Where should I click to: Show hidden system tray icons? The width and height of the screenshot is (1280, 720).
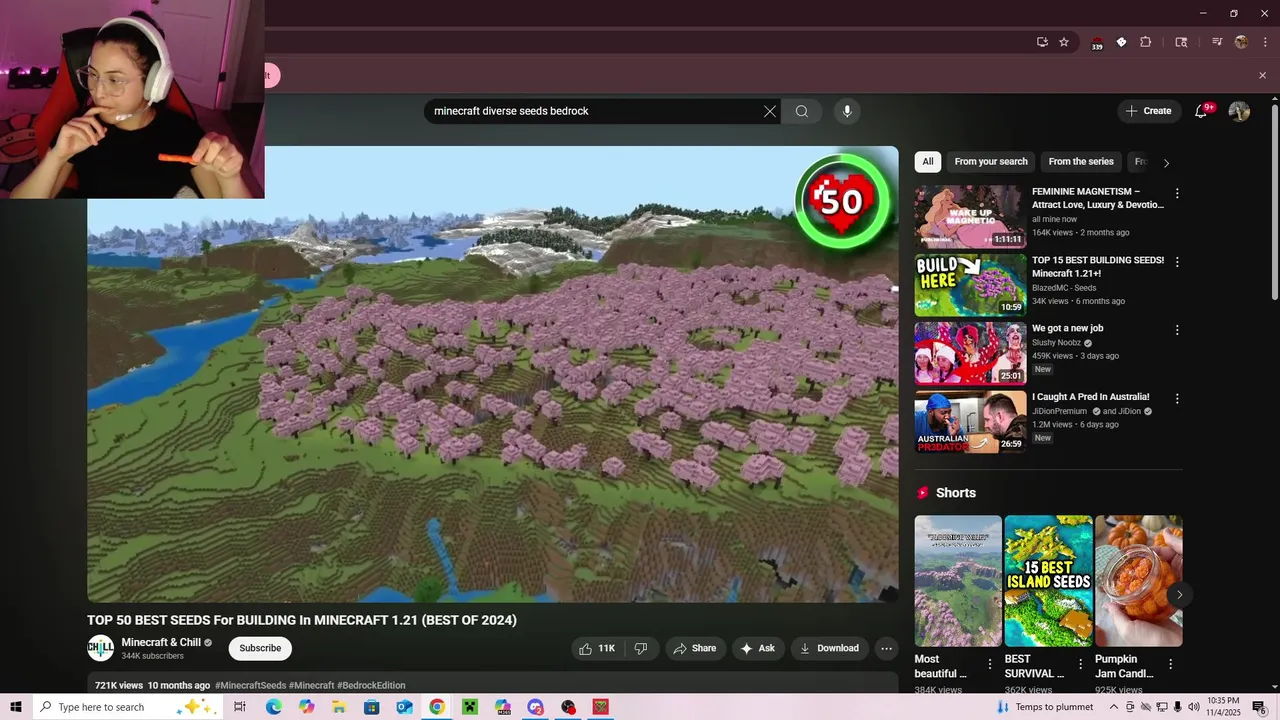pyautogui.click(x=1114, y=707)
